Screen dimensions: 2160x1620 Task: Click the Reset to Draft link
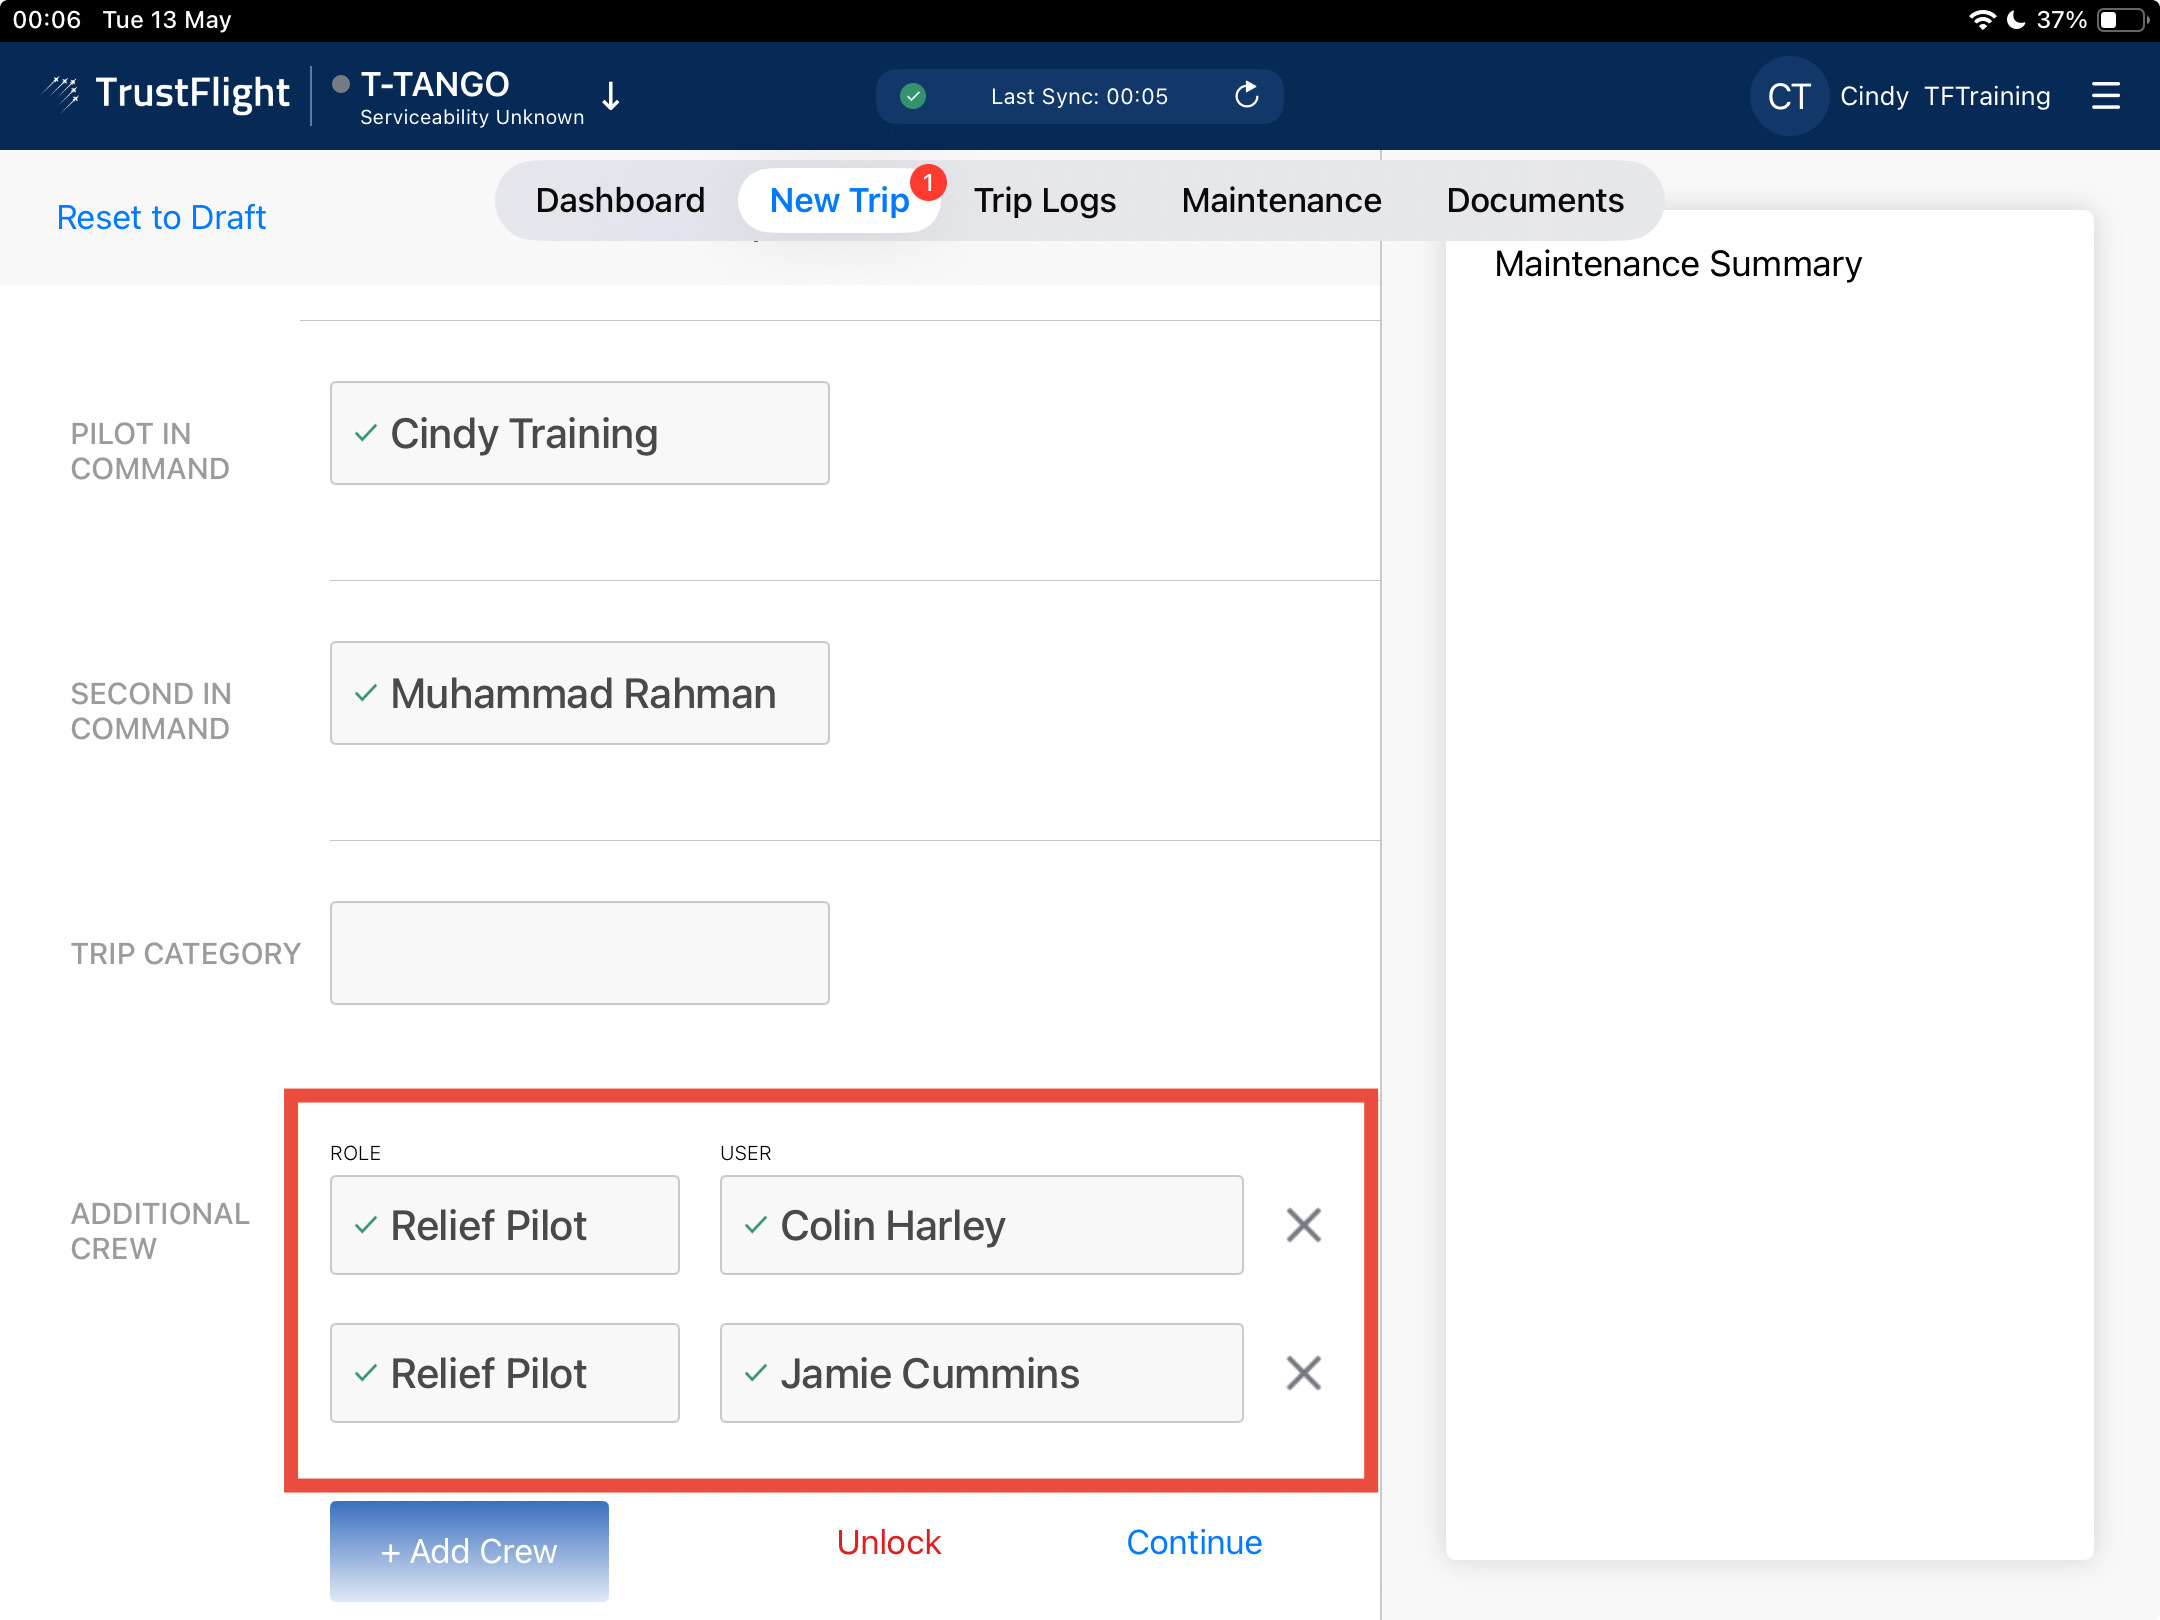[161, 217]
